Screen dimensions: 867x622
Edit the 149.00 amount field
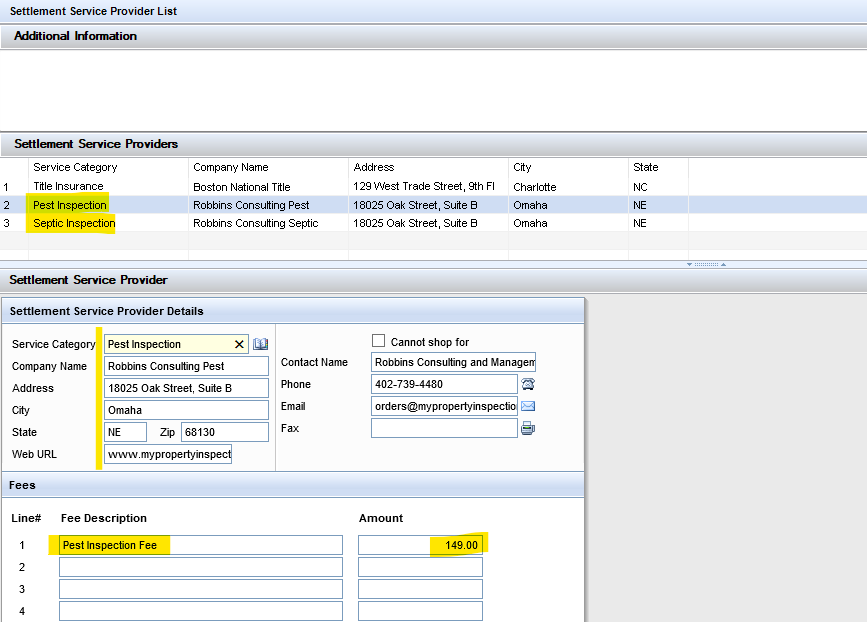[x=420, y=545]
